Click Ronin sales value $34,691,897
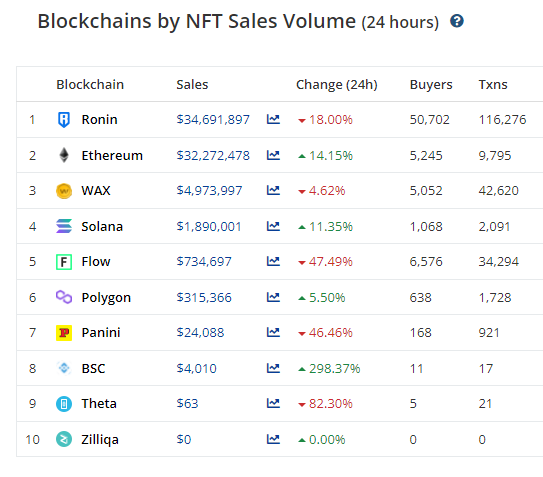 pyautogui.click(x=213, y=120)
